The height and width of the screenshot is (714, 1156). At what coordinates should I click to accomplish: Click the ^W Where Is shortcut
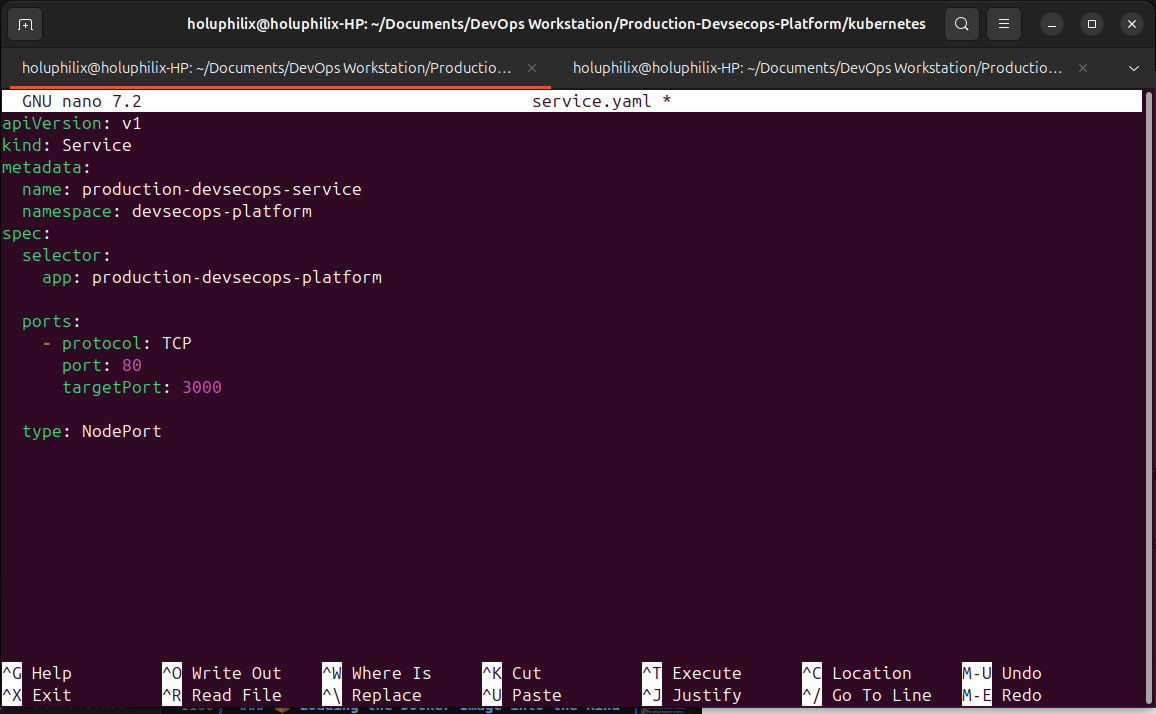pos(377,673)
